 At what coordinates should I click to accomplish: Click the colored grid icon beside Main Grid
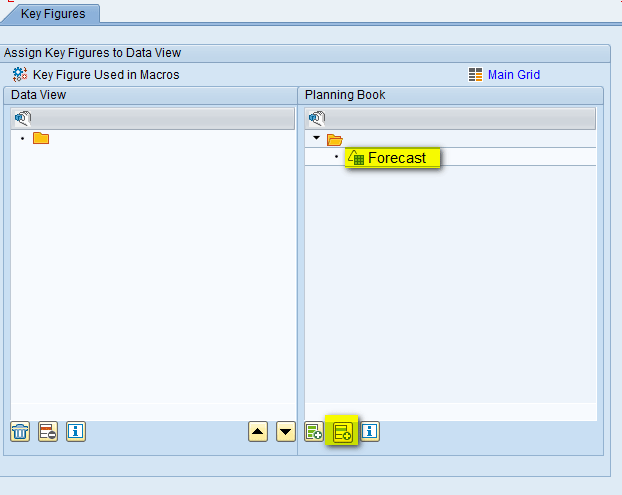click(476, 74)
